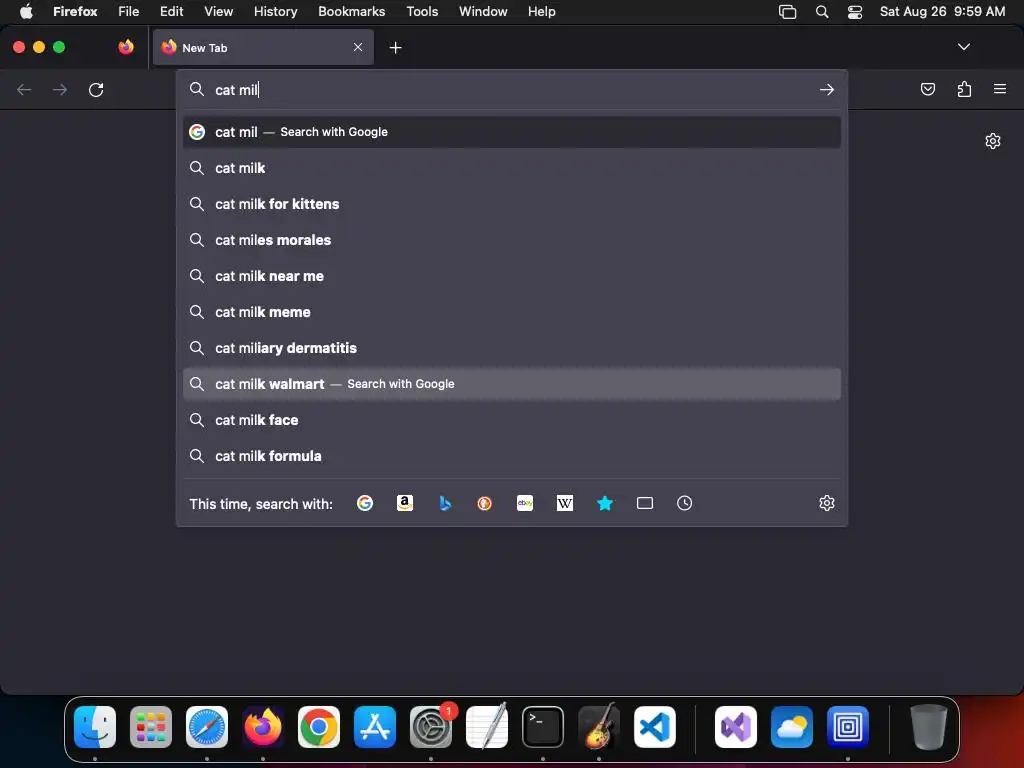Open the Bookmarks menu
Screen dimensions: 1024x768
(x=351, y=11)
